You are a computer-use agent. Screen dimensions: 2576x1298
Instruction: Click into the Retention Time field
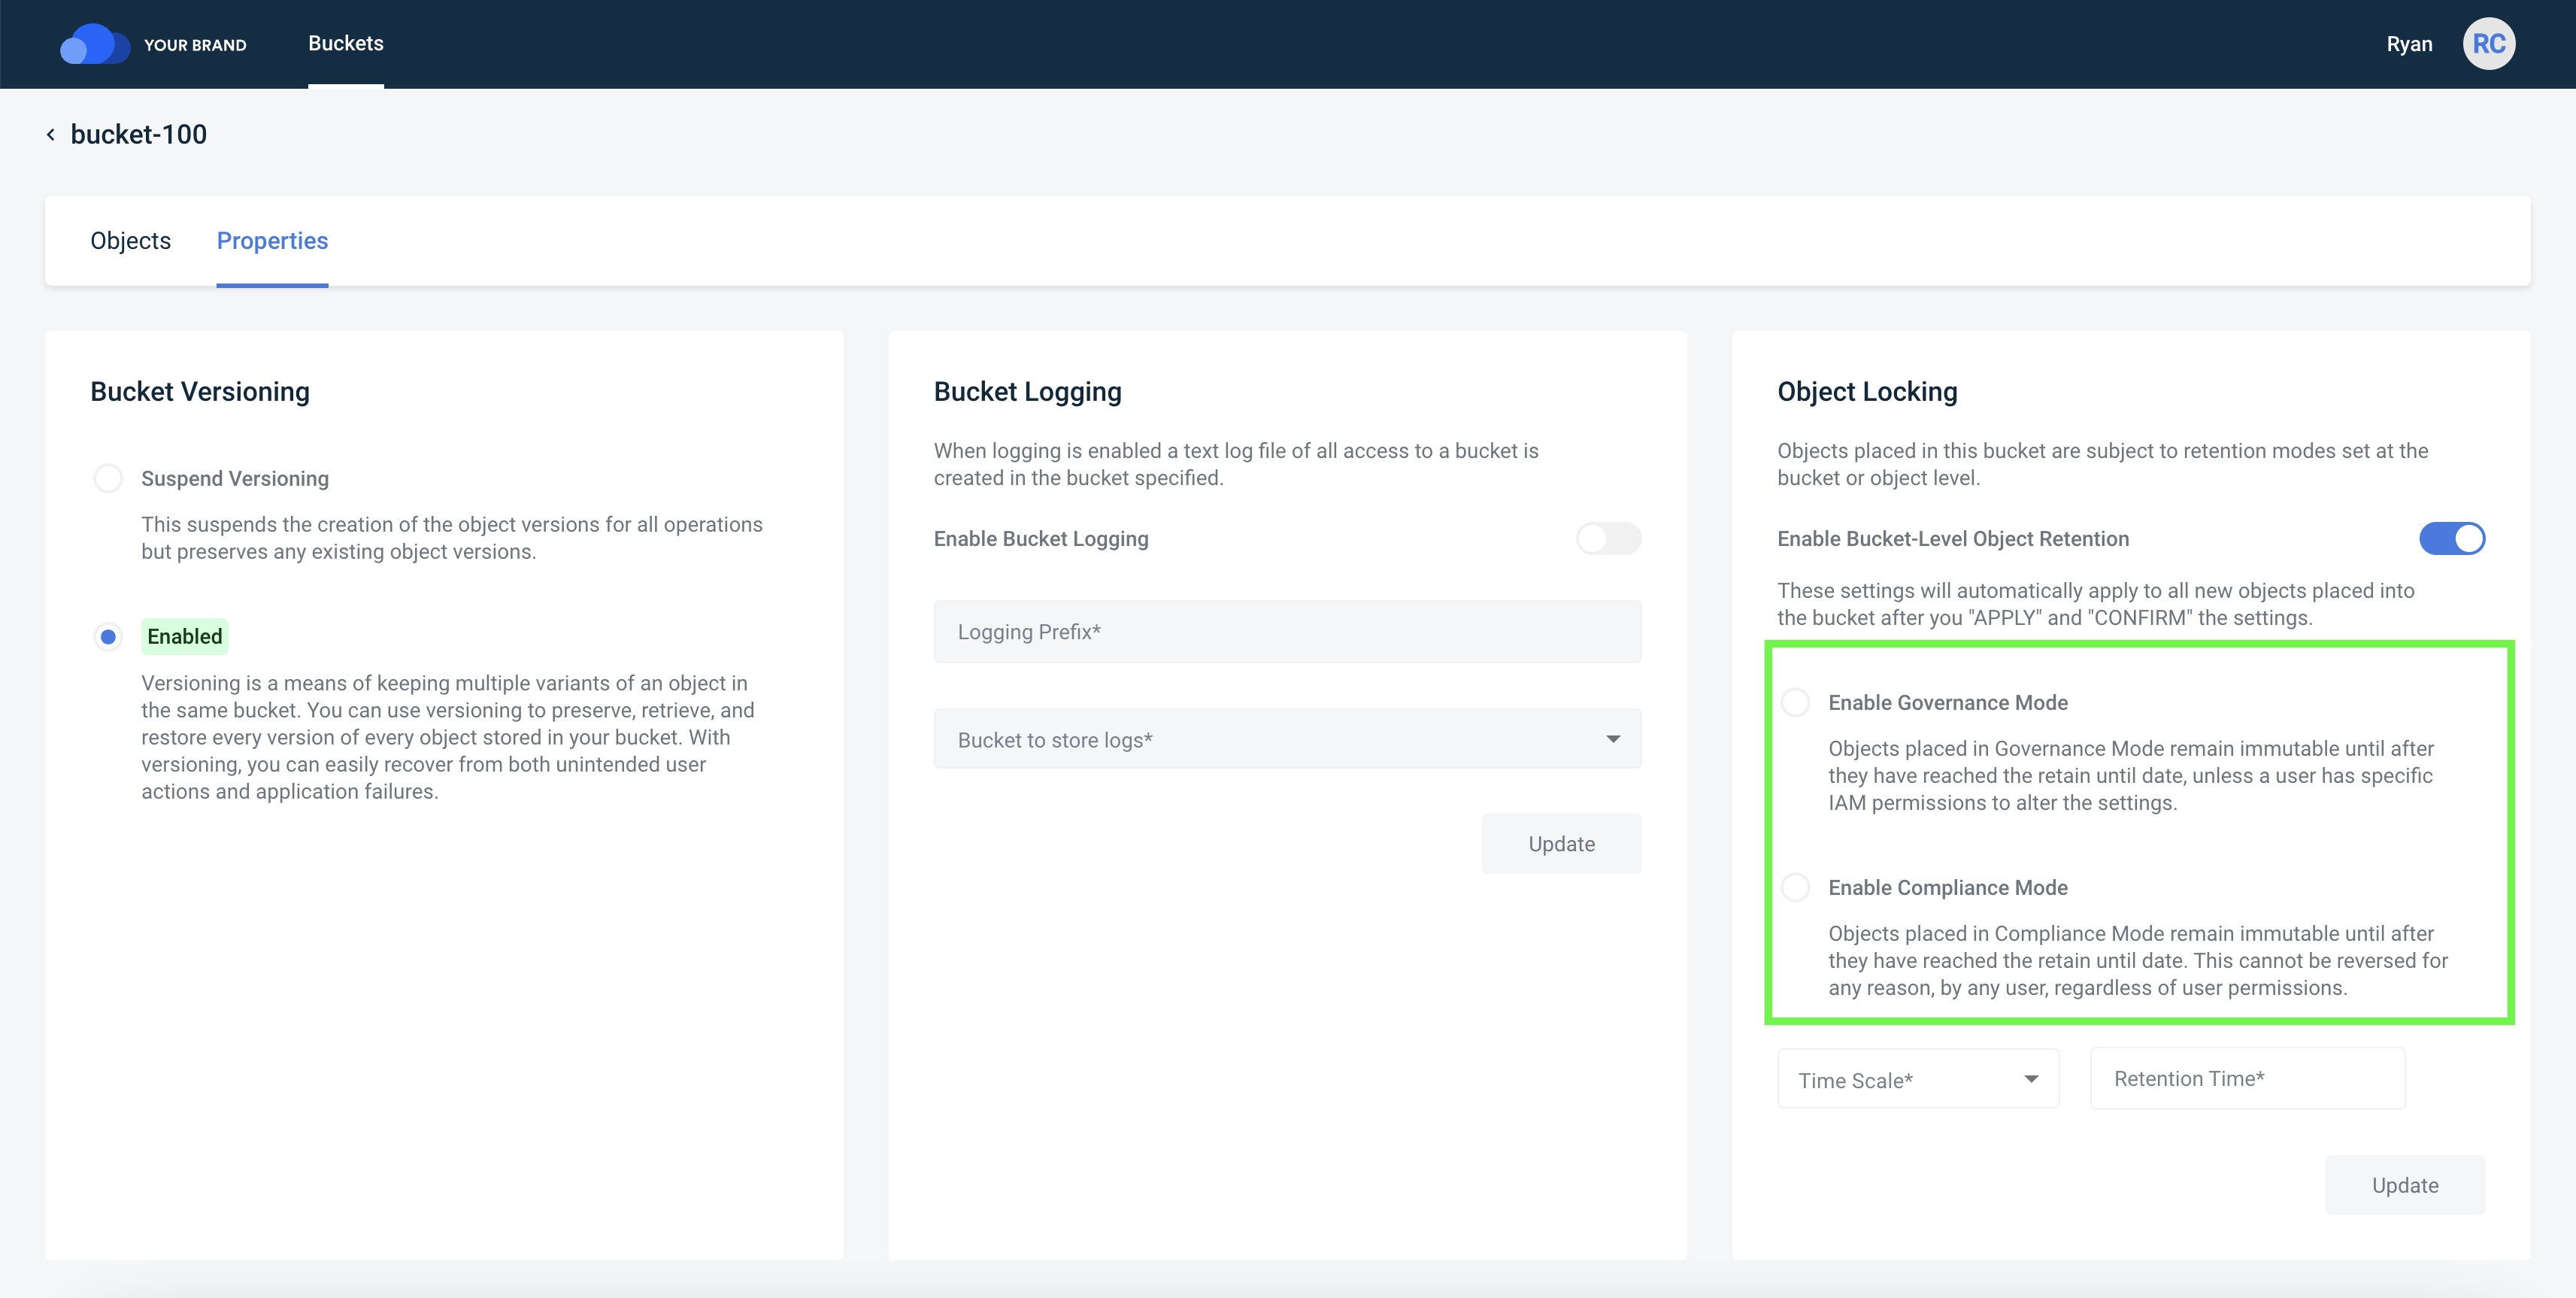pos(2247,1078)
